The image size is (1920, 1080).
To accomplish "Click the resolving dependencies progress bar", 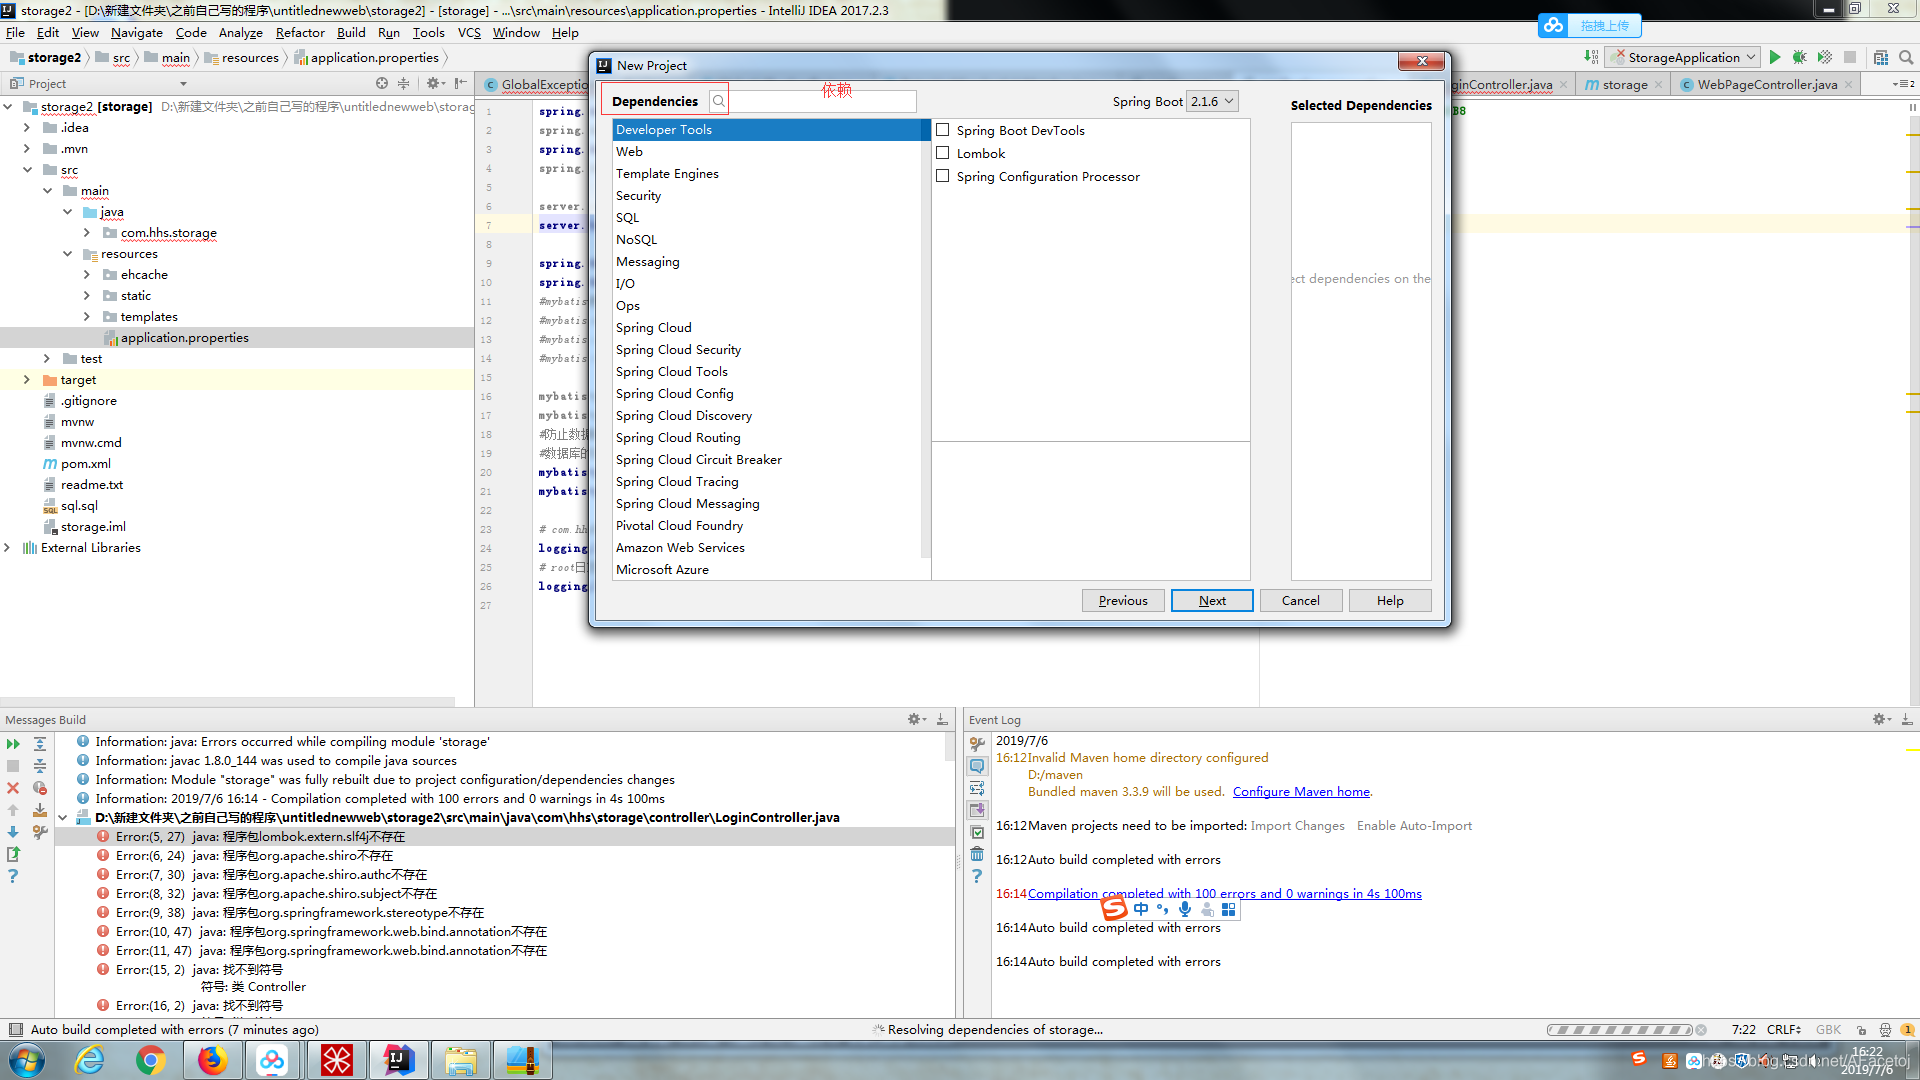I will 1620,1029.
